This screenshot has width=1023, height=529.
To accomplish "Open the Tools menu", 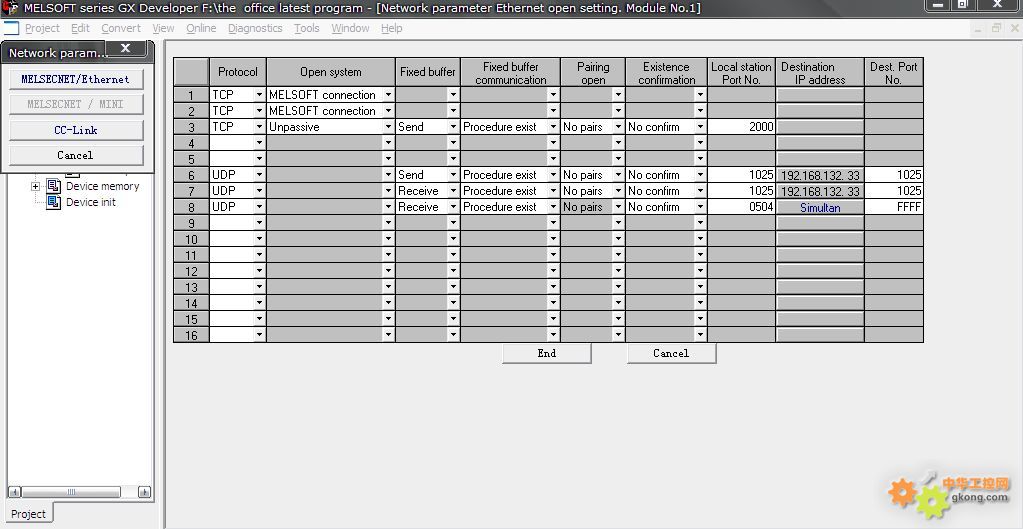I will 307,28.
